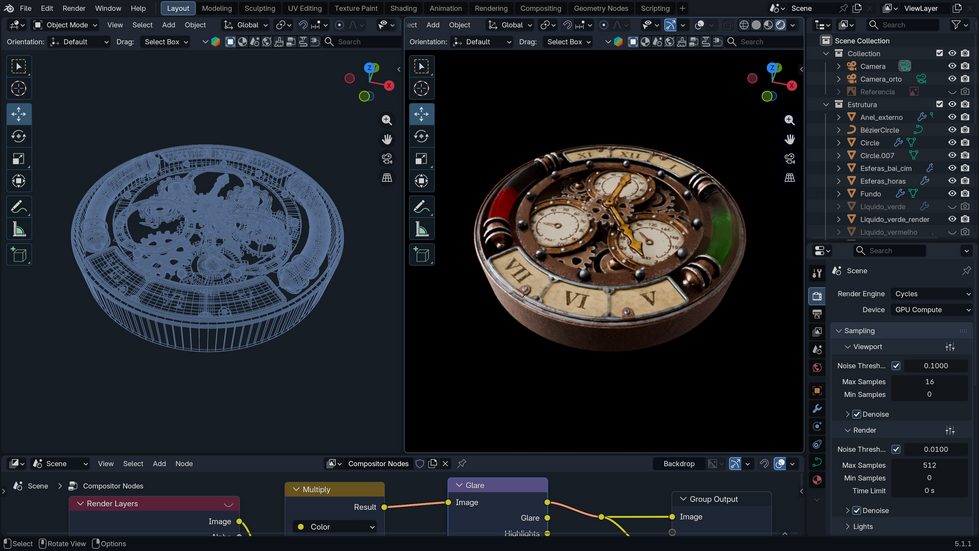This screenshot has width=979, height=551.
Task: Open the Tool properties tab
Action: point(817,273)
